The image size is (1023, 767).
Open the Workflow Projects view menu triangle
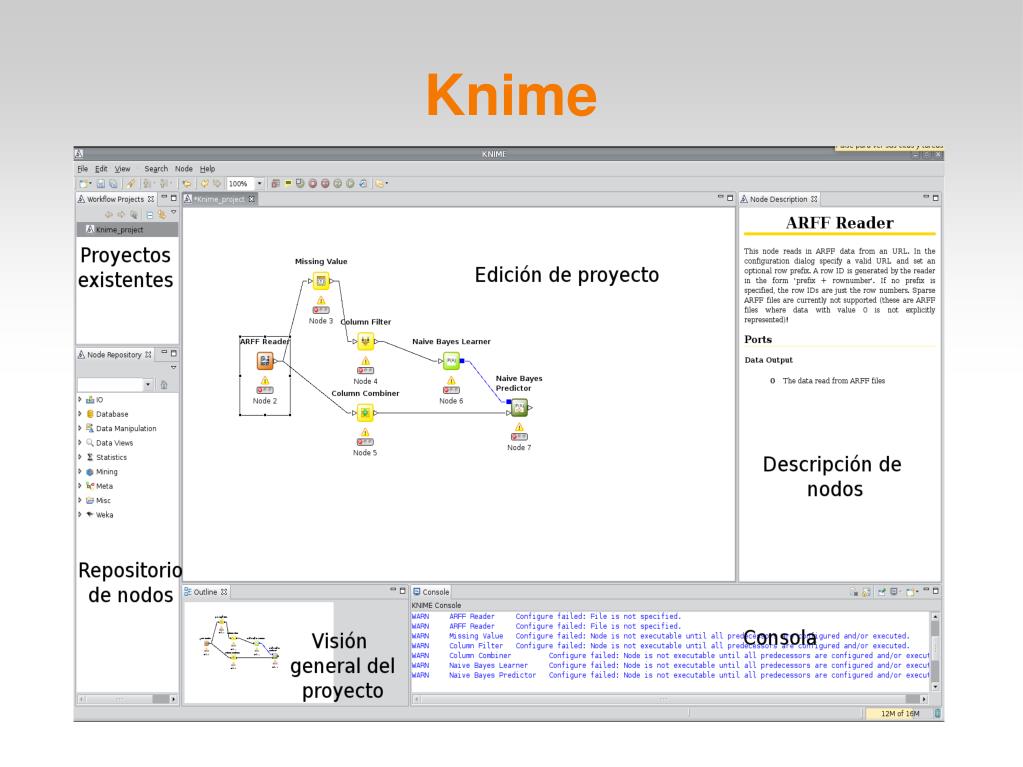[x=174, y=212]
